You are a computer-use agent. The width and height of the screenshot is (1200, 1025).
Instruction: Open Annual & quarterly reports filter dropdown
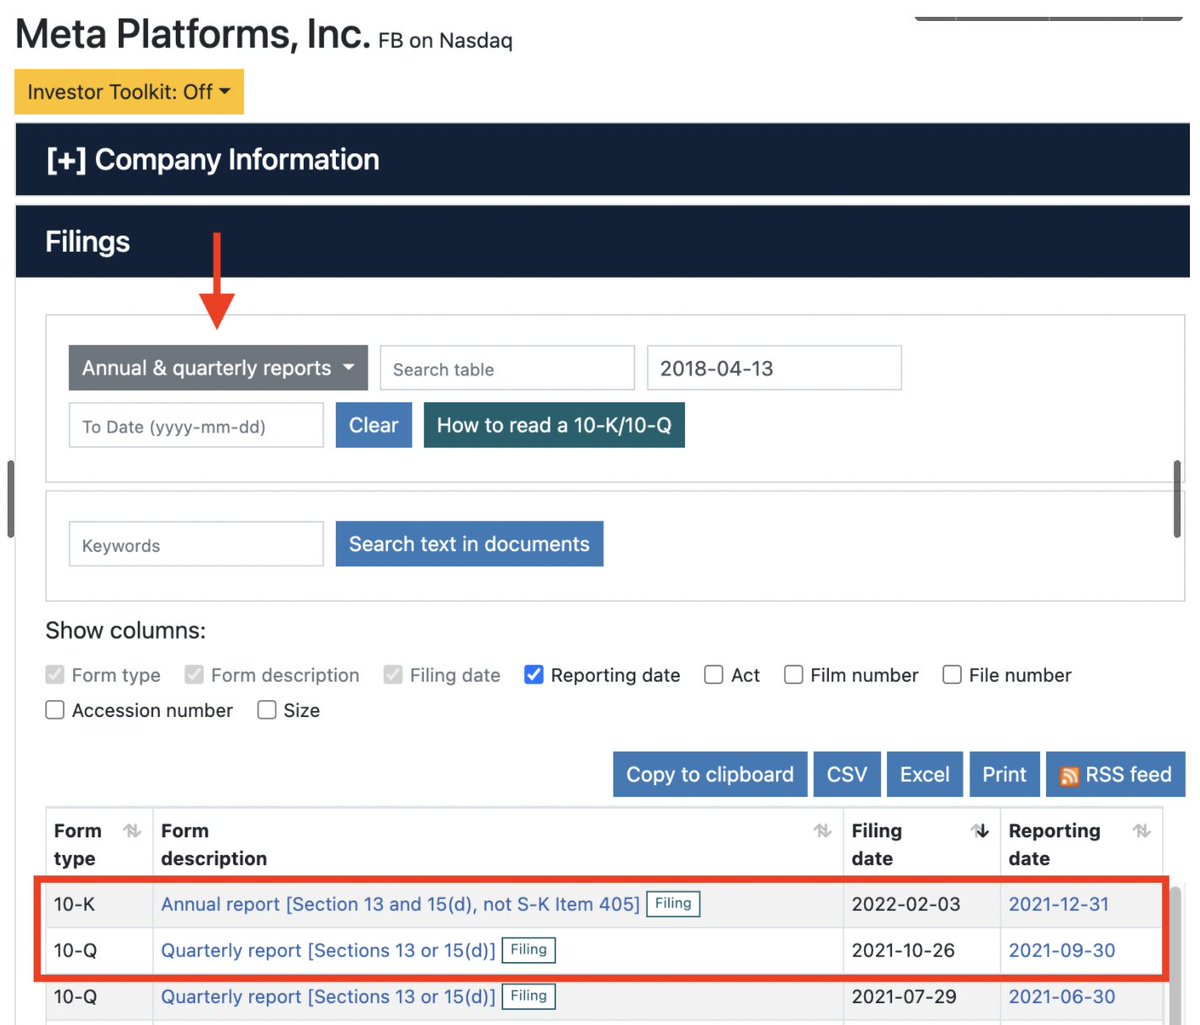coord(218,368)
